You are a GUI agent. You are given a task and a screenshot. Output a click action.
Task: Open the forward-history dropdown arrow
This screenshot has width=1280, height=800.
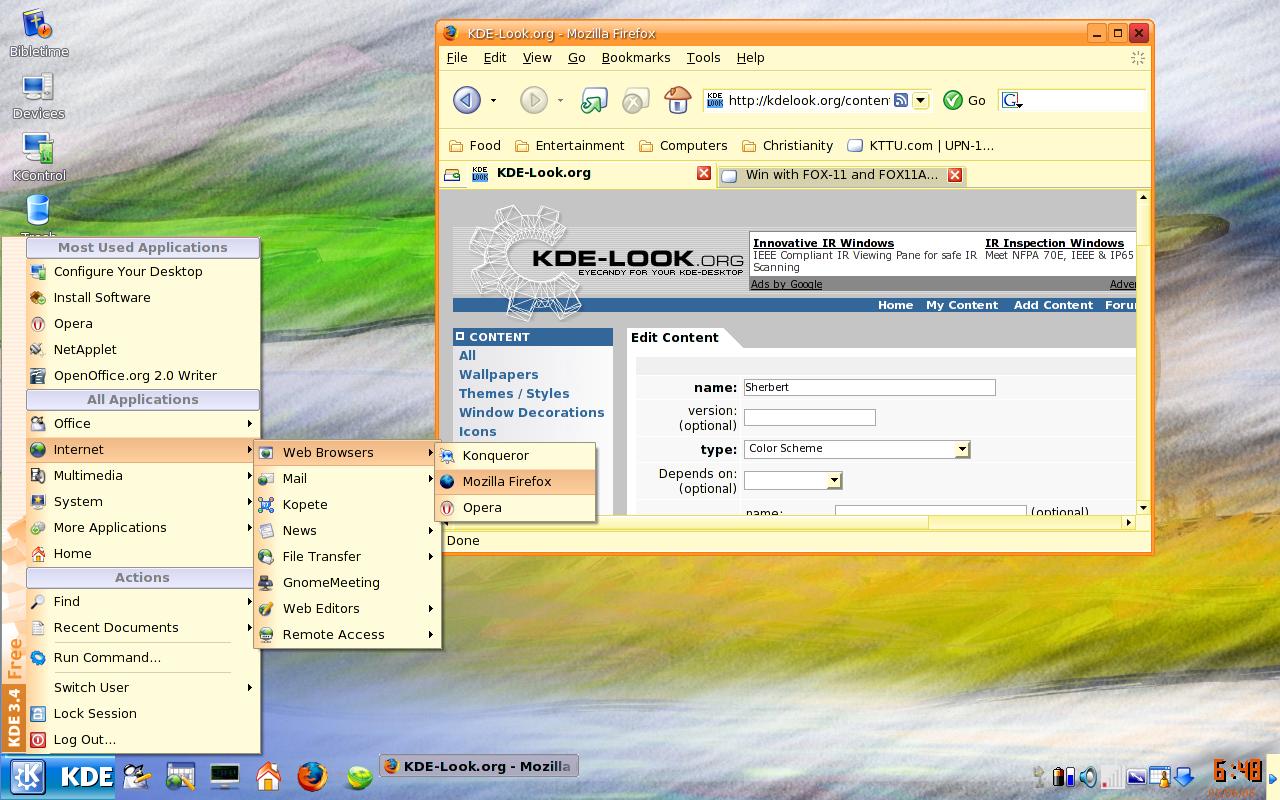click(560, 100)
